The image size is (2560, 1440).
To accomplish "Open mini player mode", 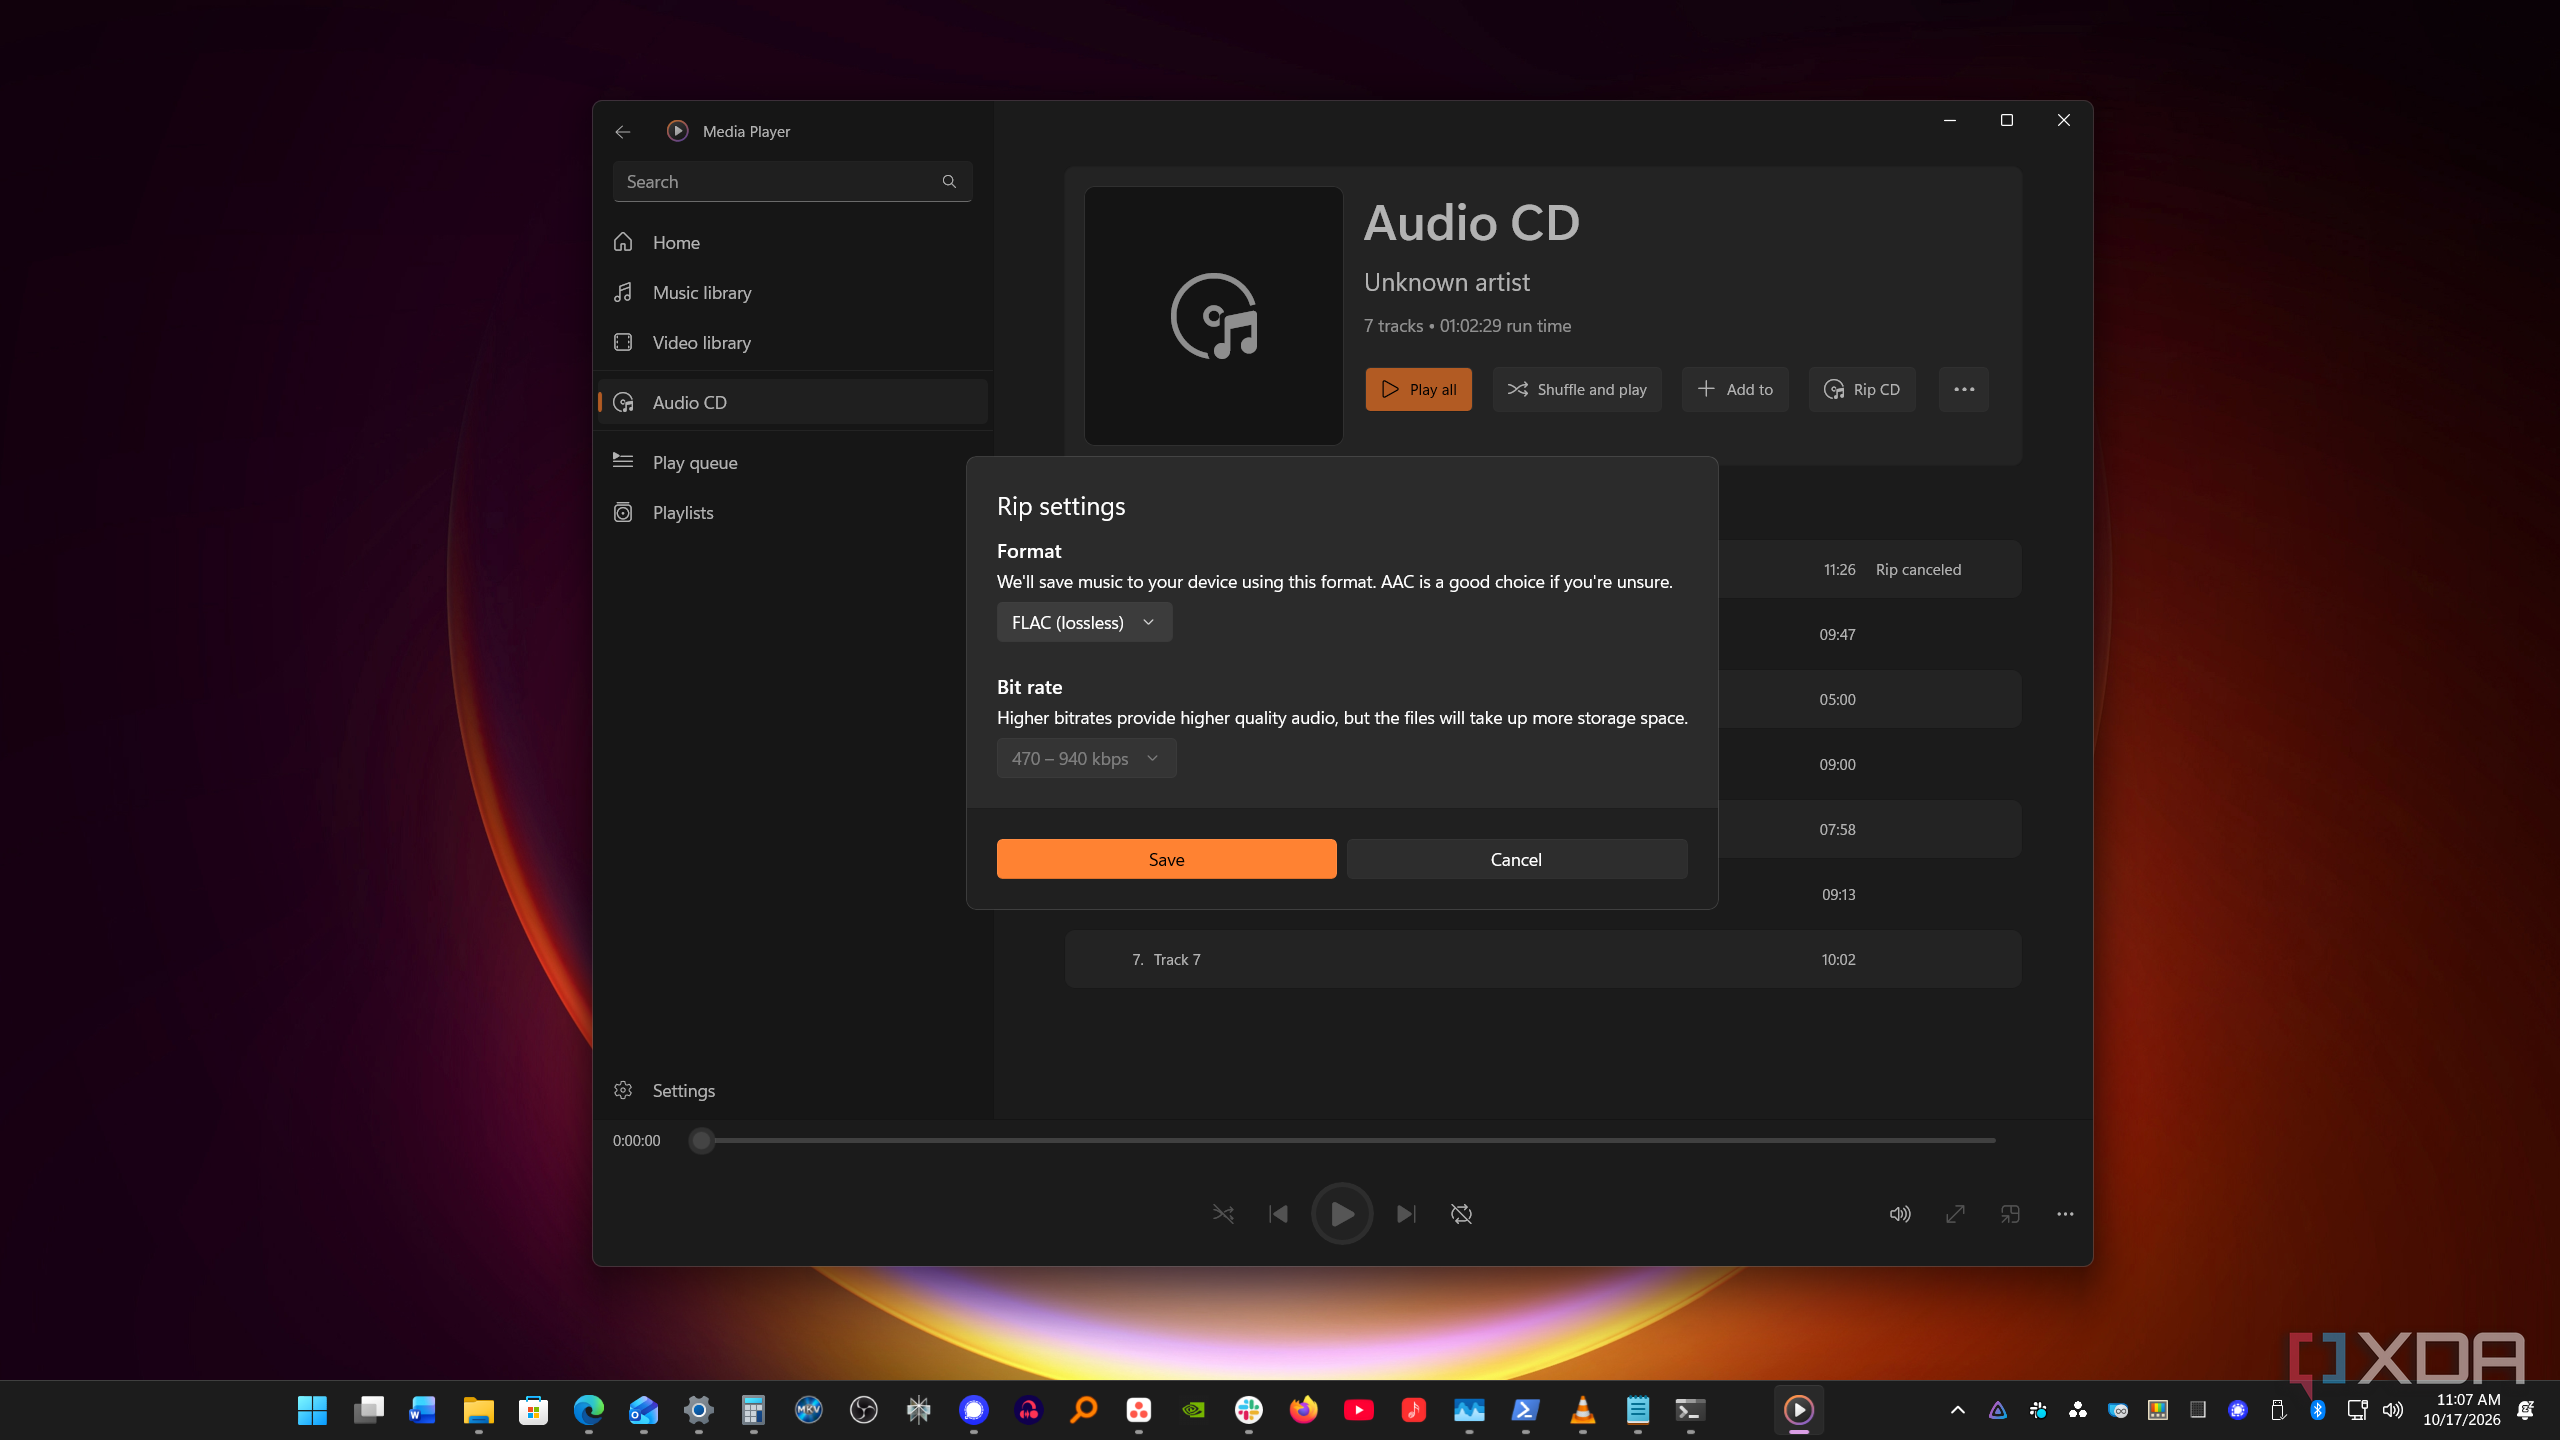I will (2010, 1213).
